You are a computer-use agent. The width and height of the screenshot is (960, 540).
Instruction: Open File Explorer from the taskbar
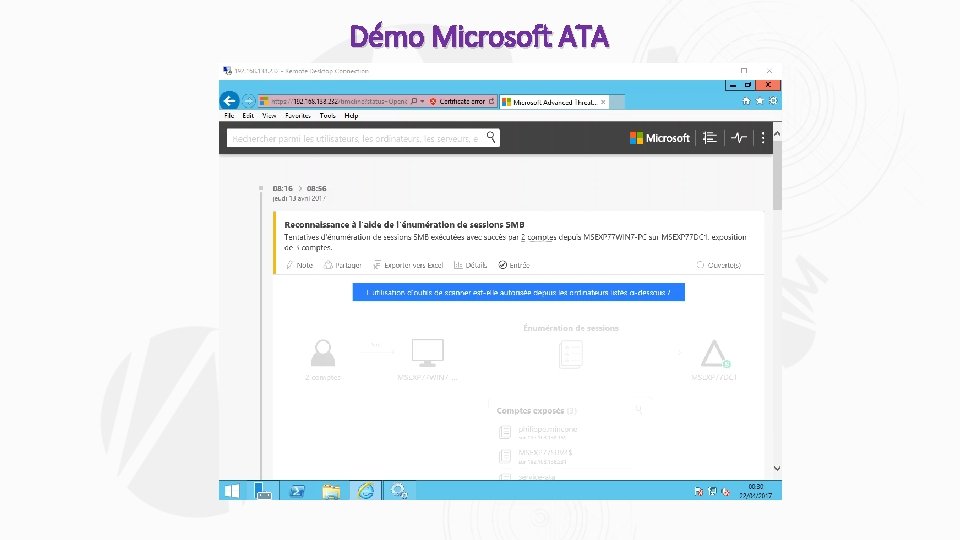point(331,490)
